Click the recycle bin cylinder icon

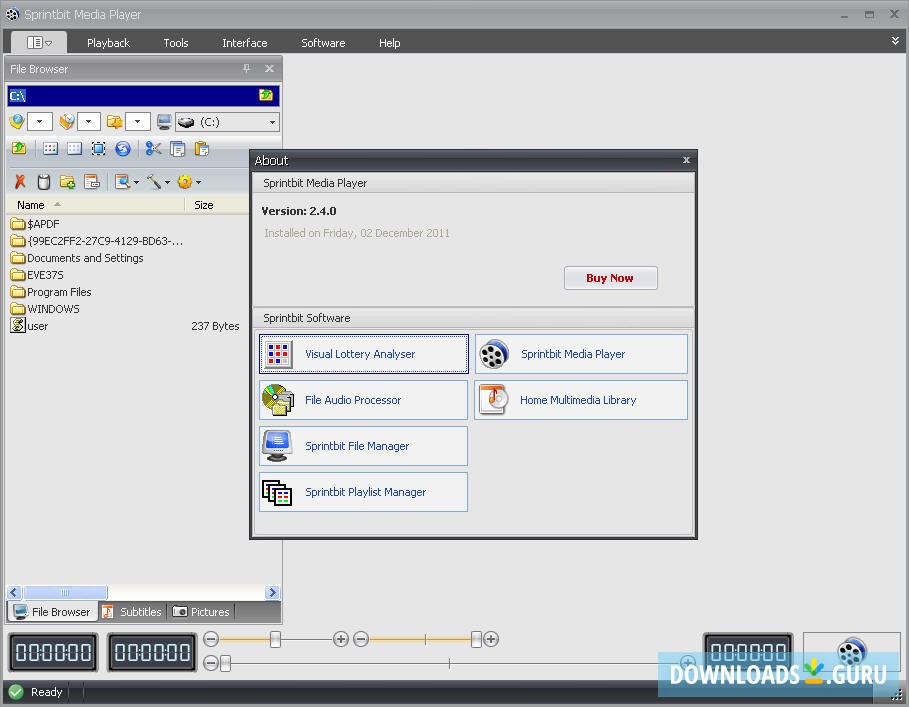pos(43,182)
